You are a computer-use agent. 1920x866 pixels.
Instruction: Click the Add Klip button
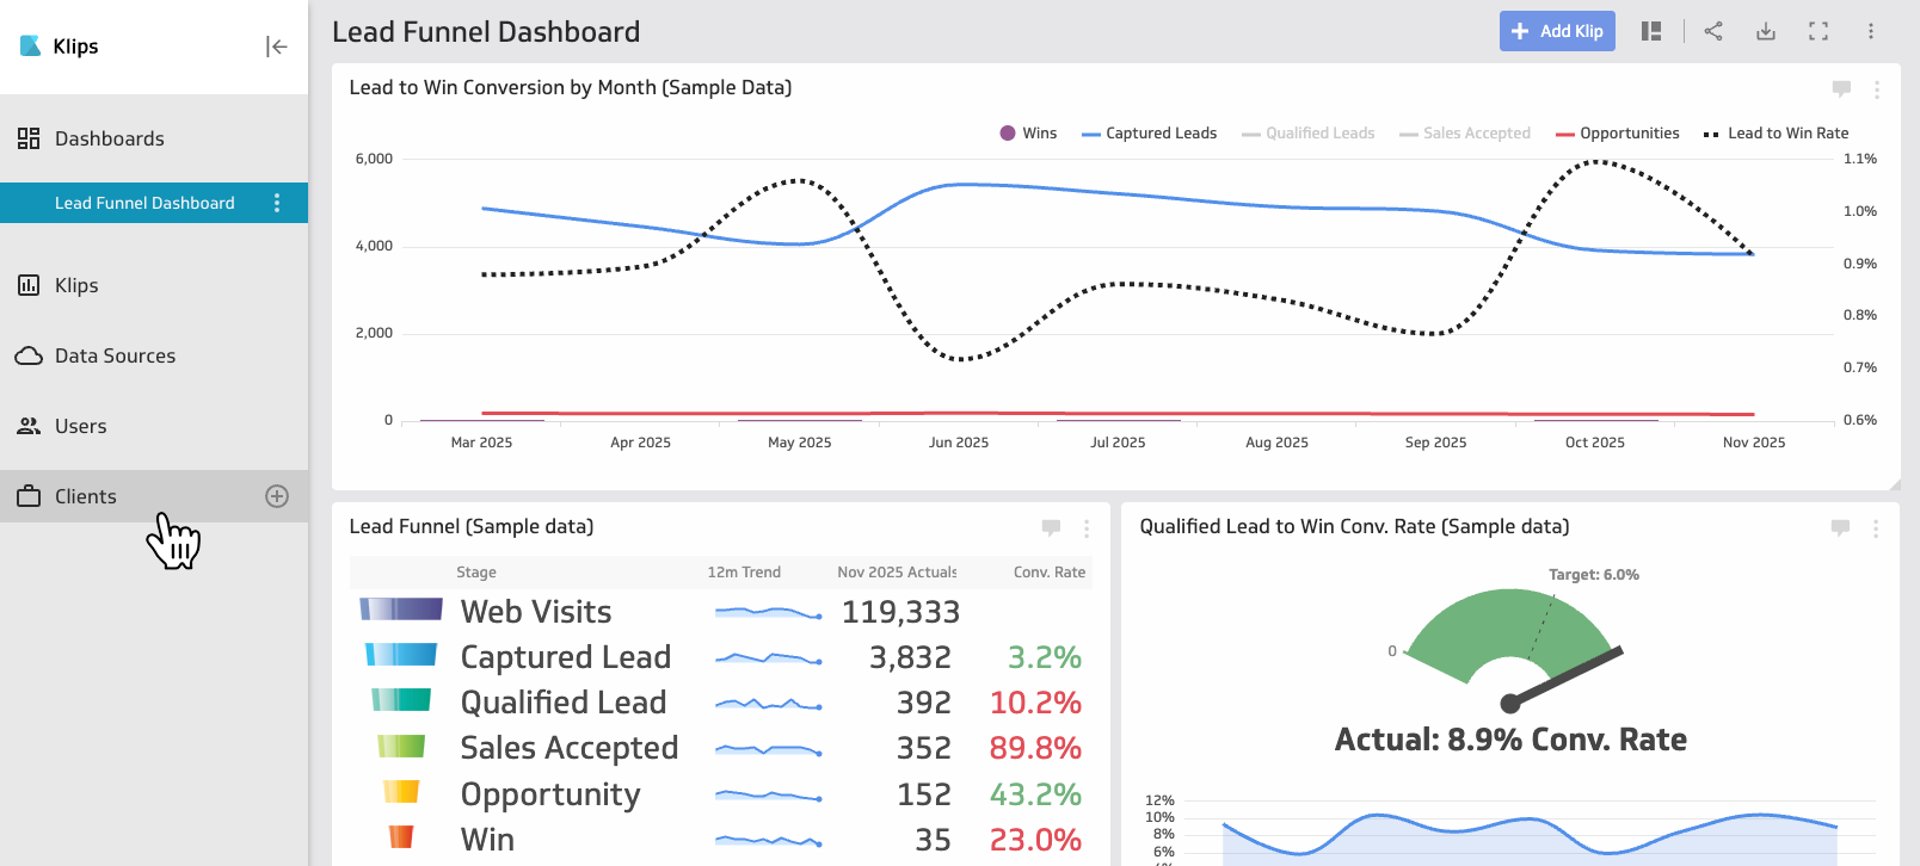[x=1556, y=32]
